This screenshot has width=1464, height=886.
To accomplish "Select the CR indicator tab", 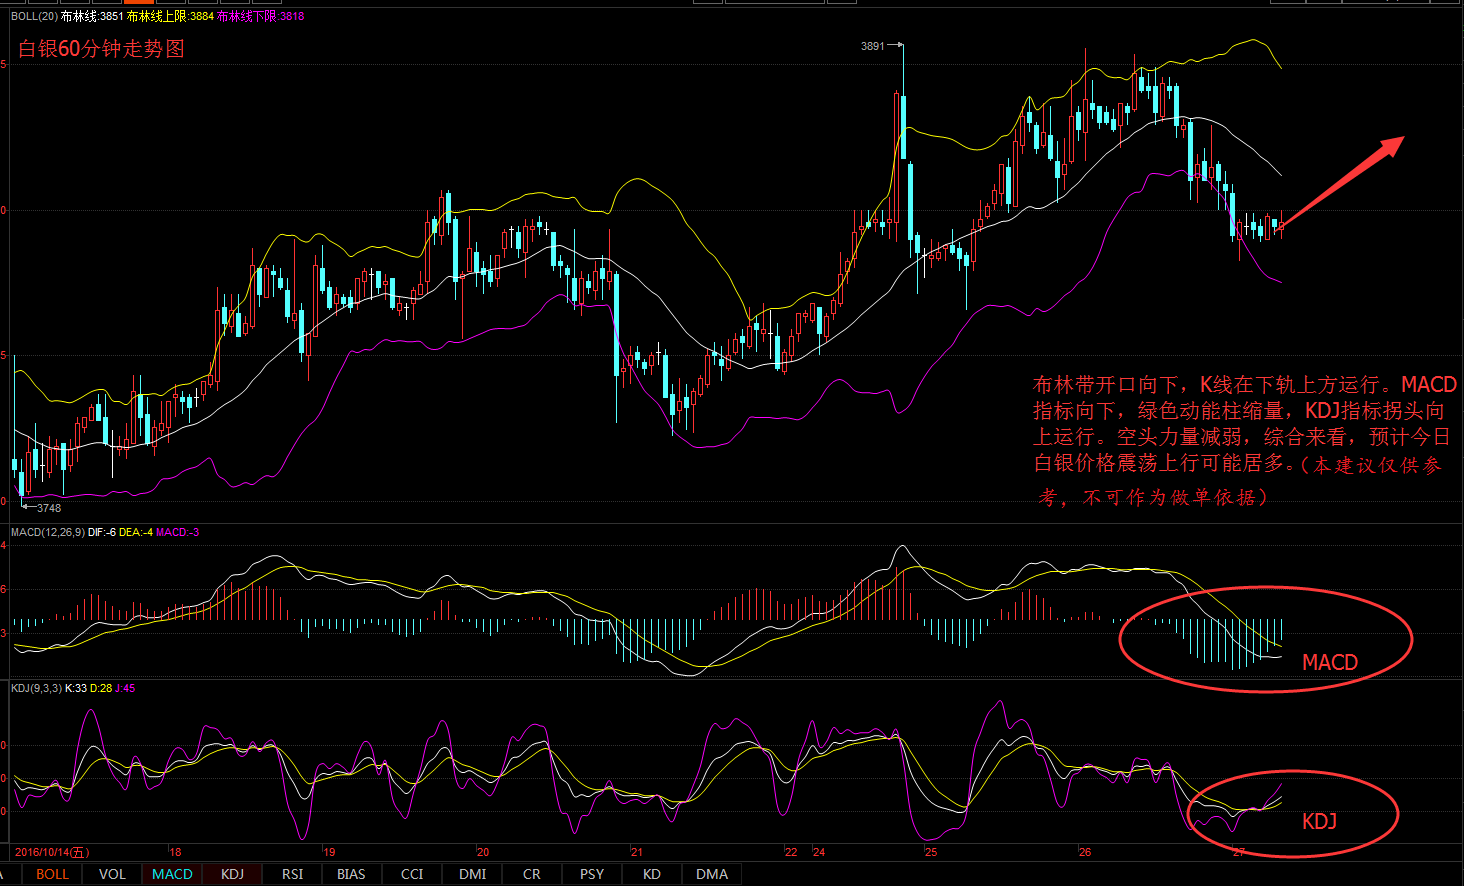I will click(532, 874).
